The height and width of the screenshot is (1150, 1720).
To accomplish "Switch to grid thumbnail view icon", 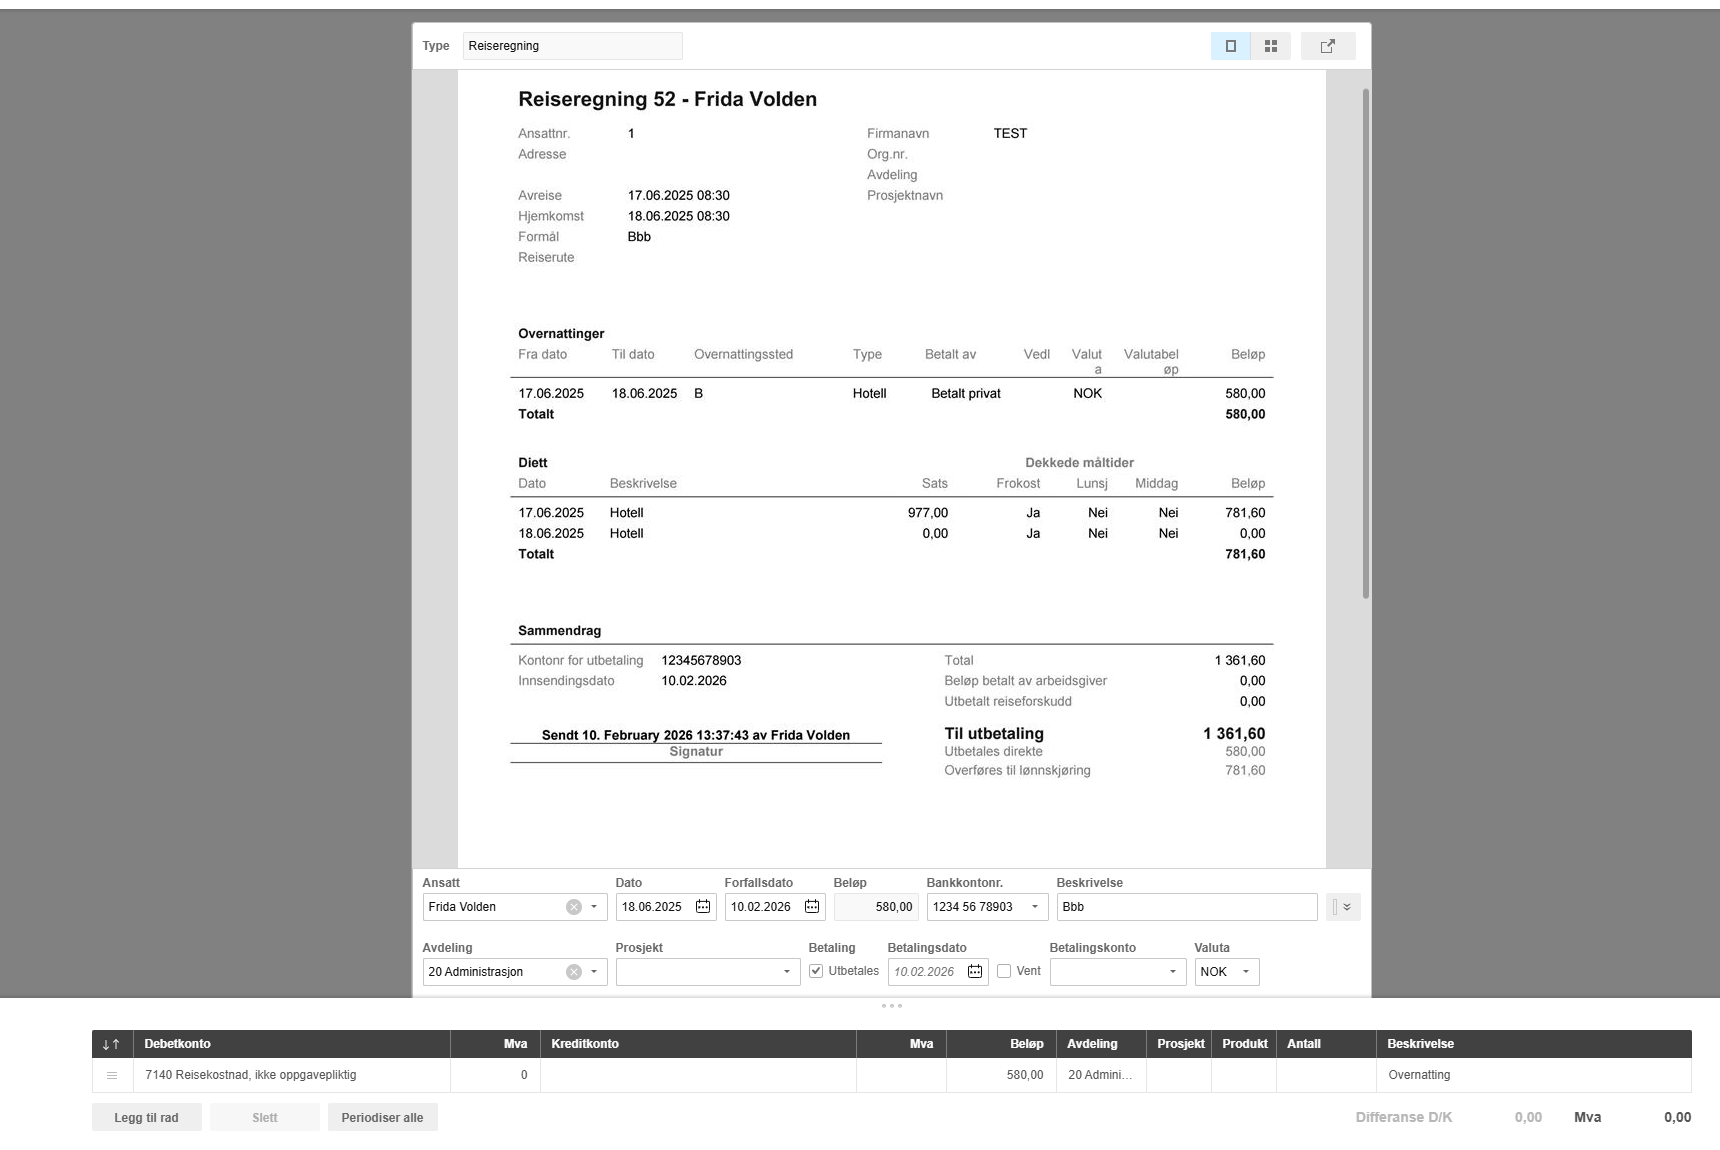I will tap(1271, 46).
